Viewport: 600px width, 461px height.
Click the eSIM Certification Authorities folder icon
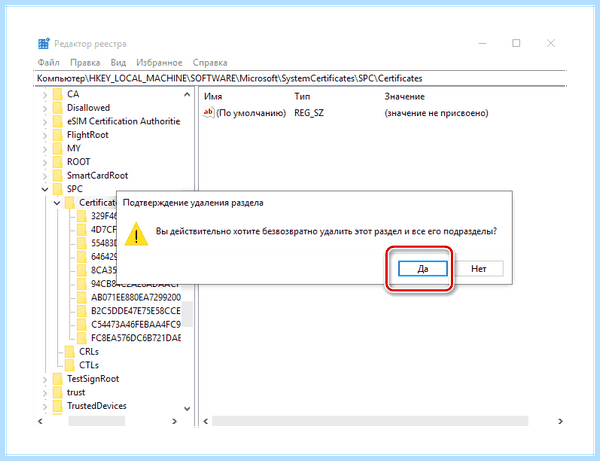[57, 121]
